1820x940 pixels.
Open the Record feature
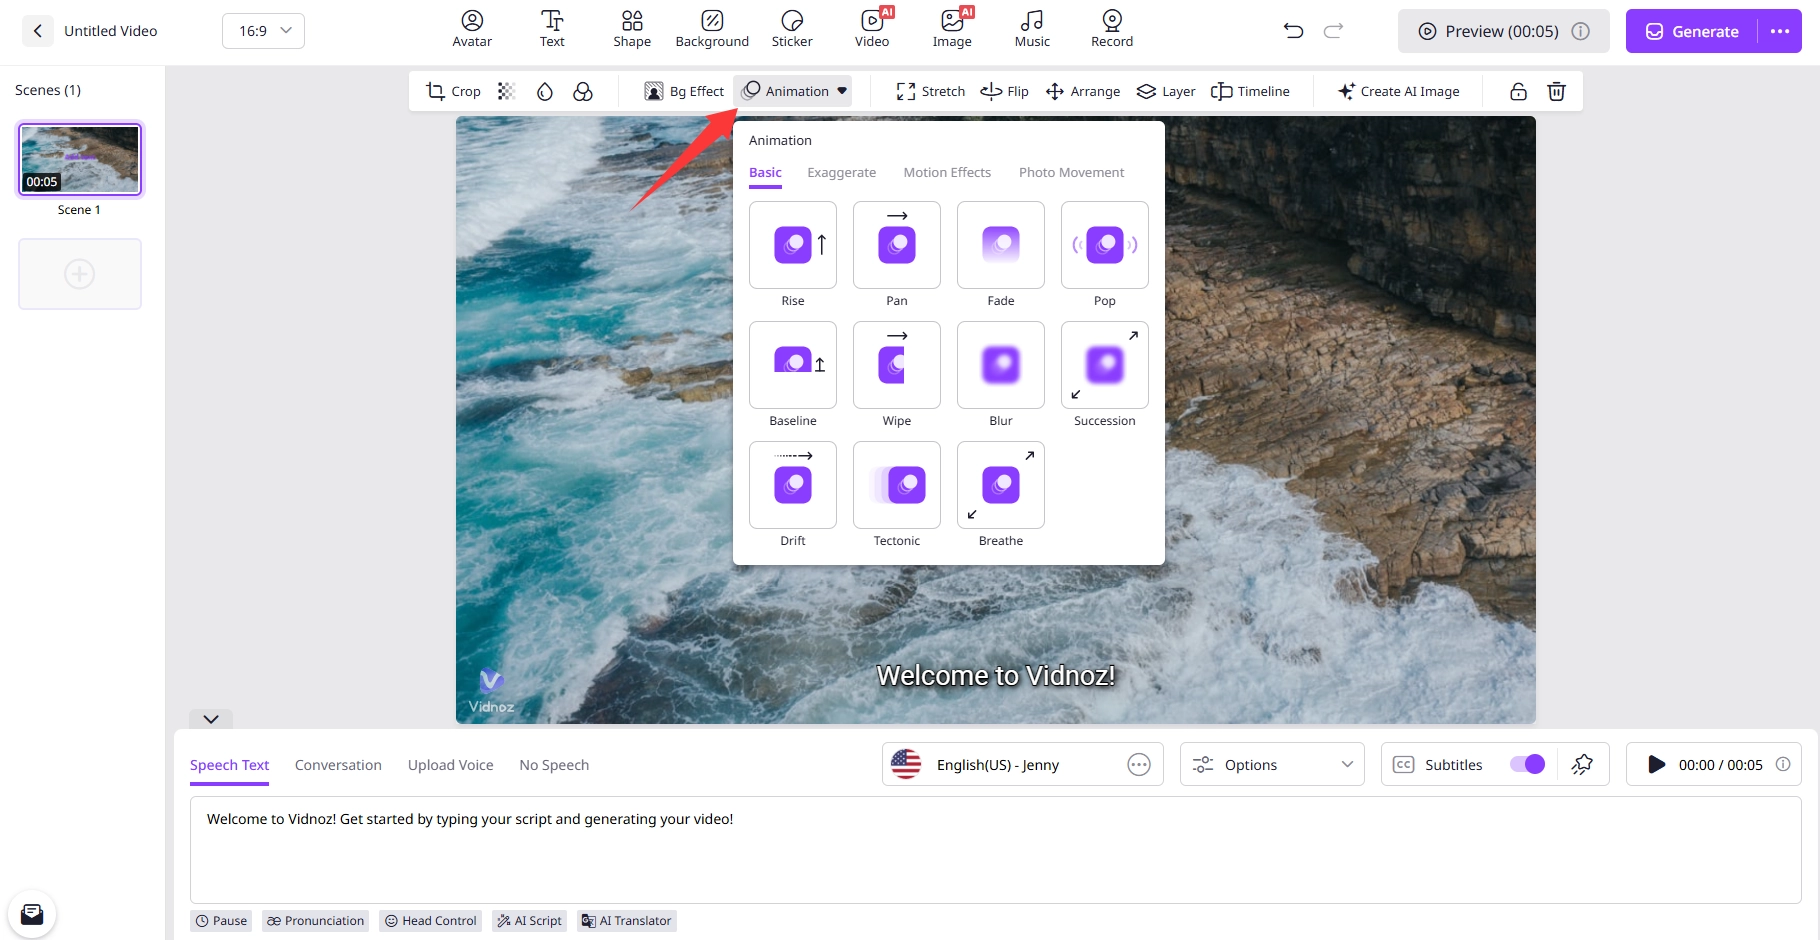click(x=1111, y=29)
